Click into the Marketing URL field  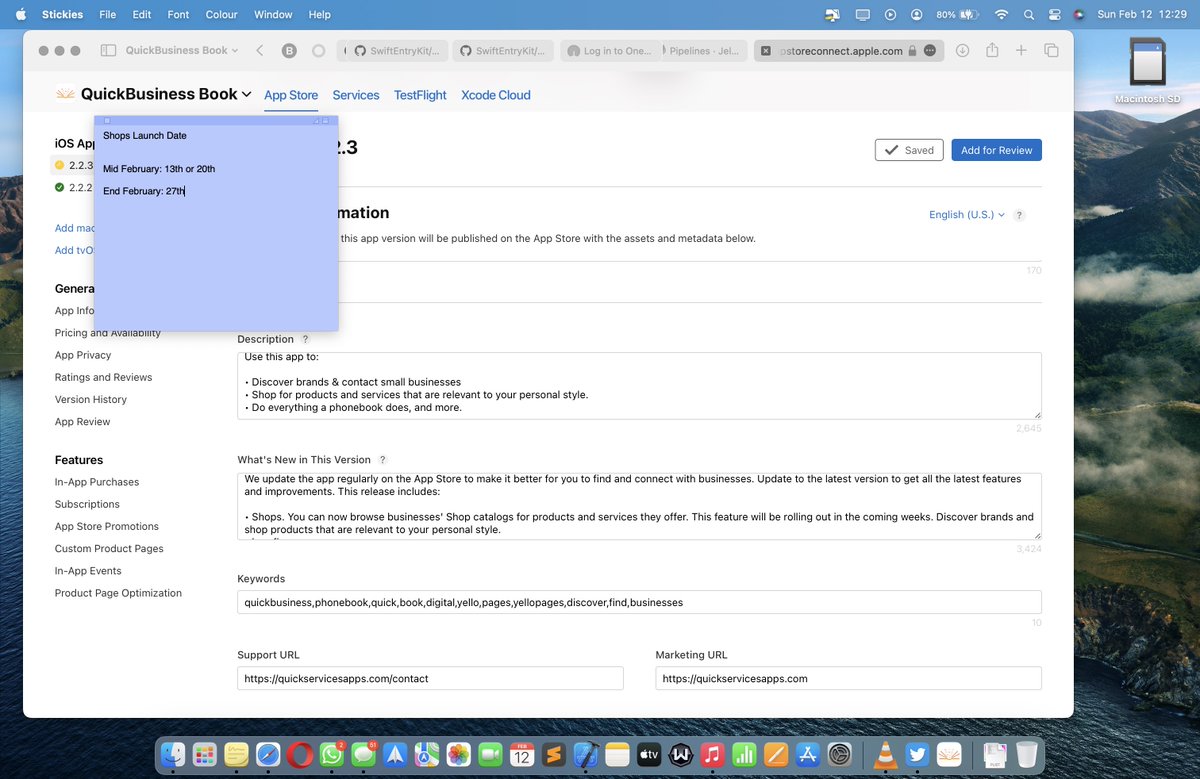pos(848,678)
